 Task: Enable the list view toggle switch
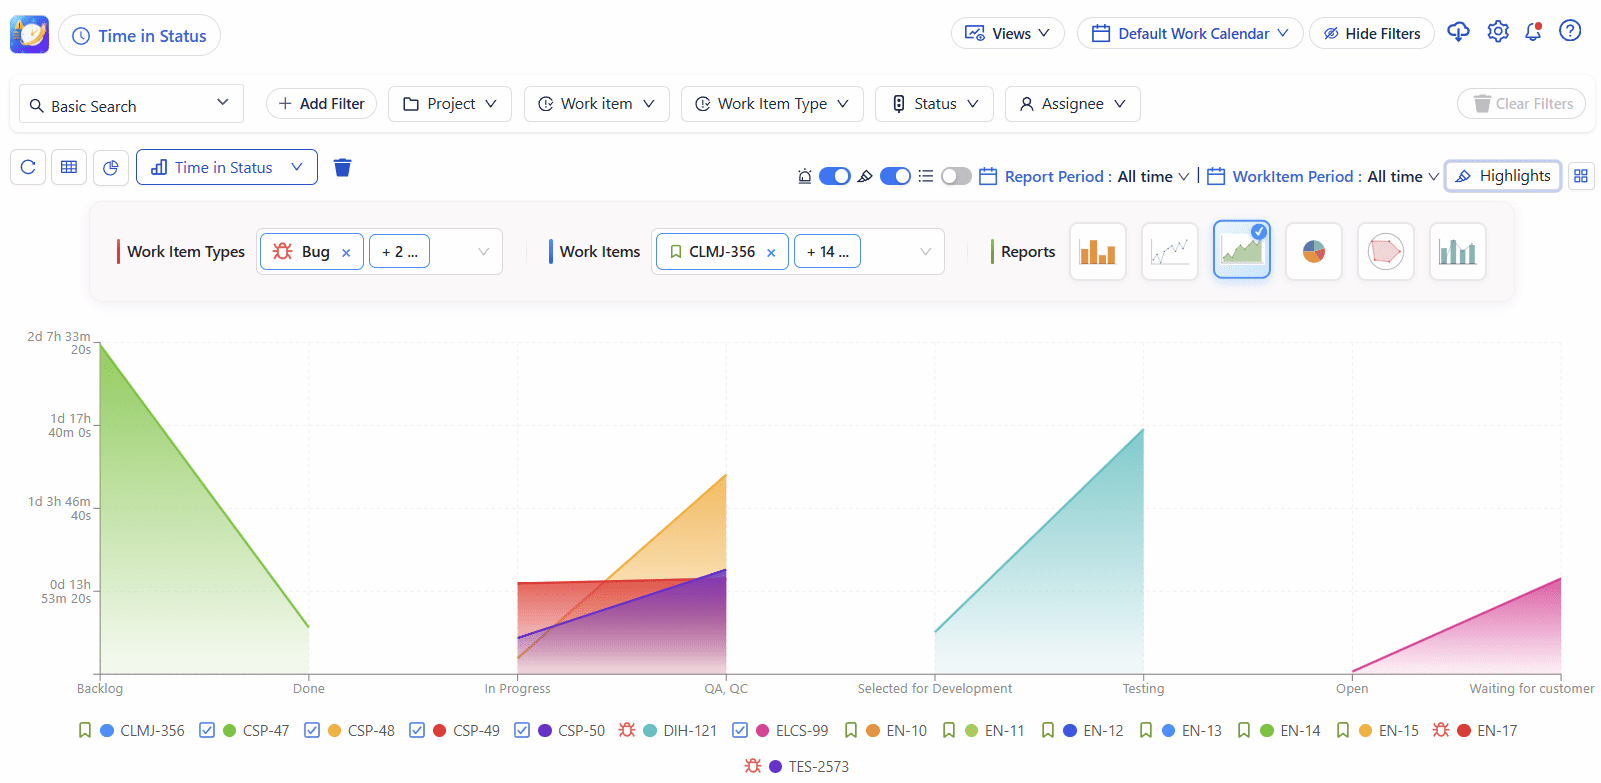coord(955,176)
